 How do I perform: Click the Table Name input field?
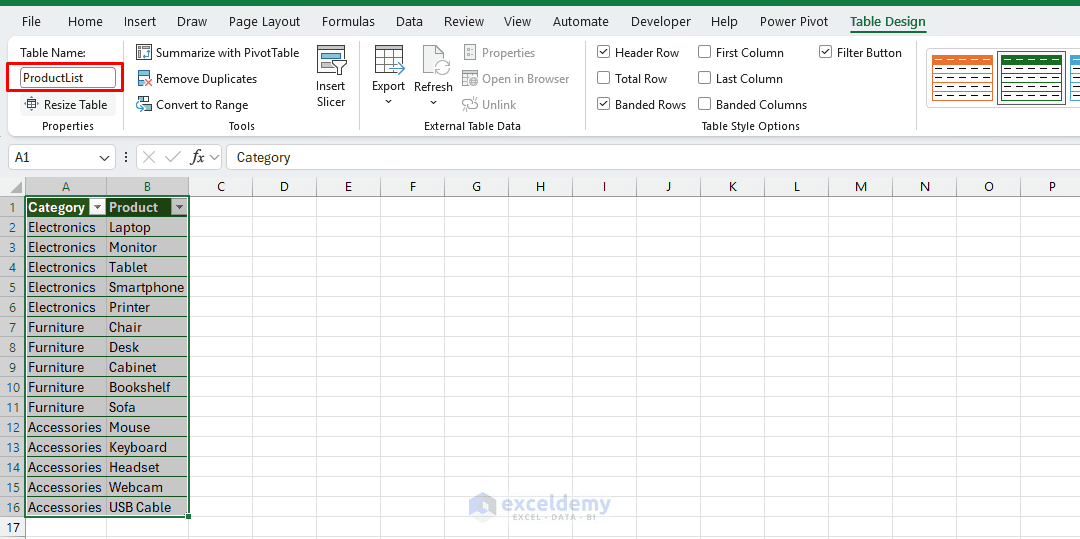[x=68, y=78]
